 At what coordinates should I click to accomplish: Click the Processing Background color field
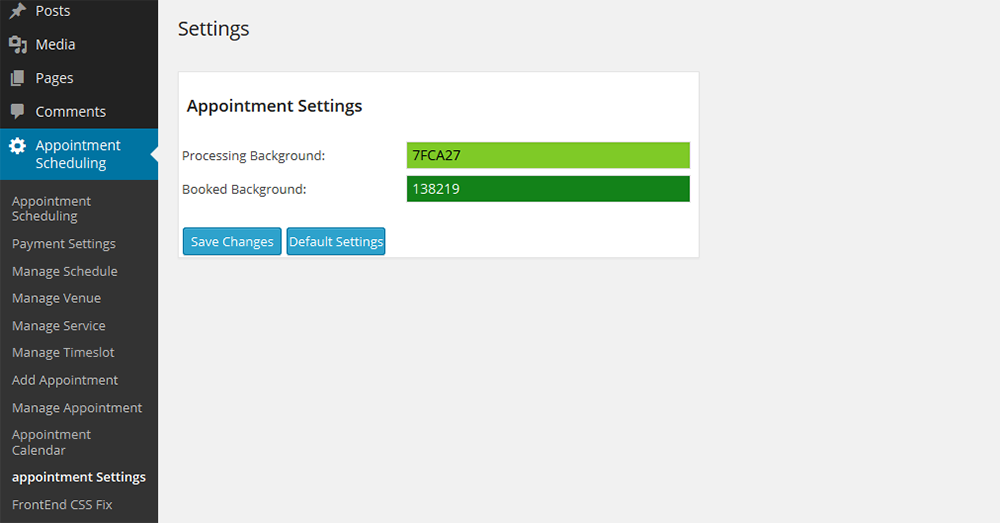tap(548, 155)
